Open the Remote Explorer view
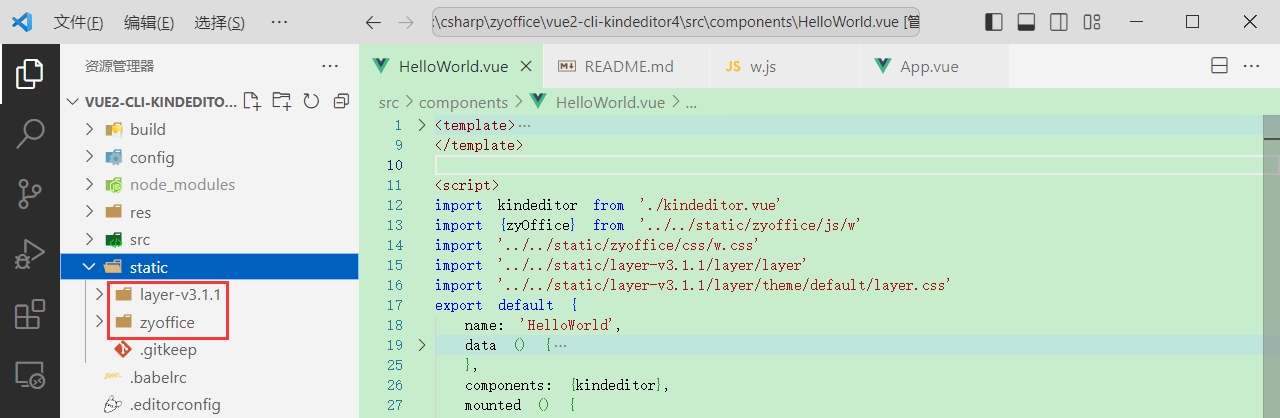This screenshot has height=418, width=1280. tap(30, 376)
